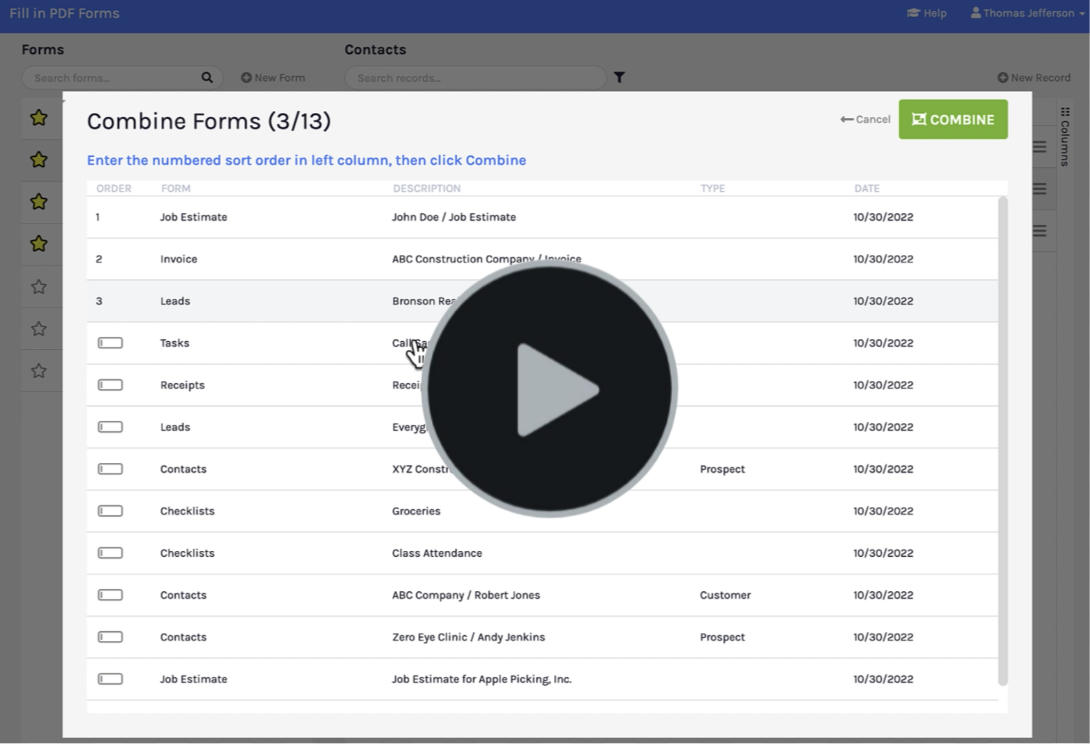This screenshot has width=1090, height=744.
Task: Enable the fifth empty favorite star
Action: [x=39, y=287]
